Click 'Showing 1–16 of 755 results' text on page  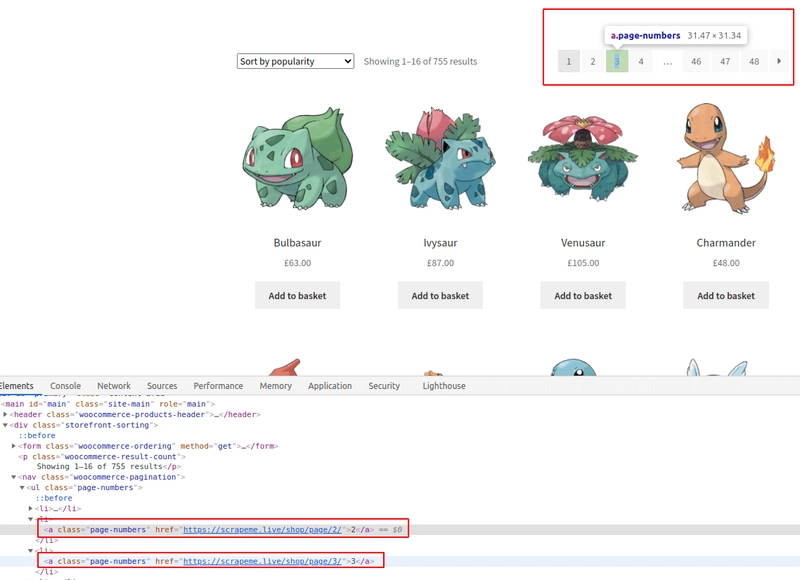420,61
